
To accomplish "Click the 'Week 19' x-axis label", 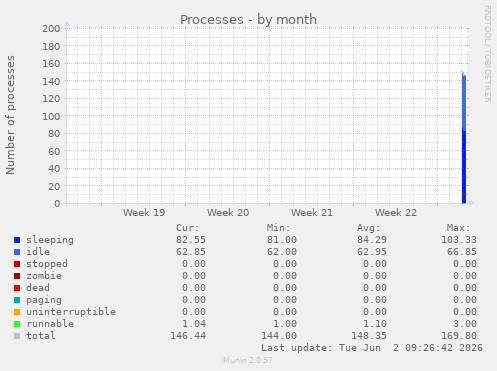I will [x=144, y=213].
